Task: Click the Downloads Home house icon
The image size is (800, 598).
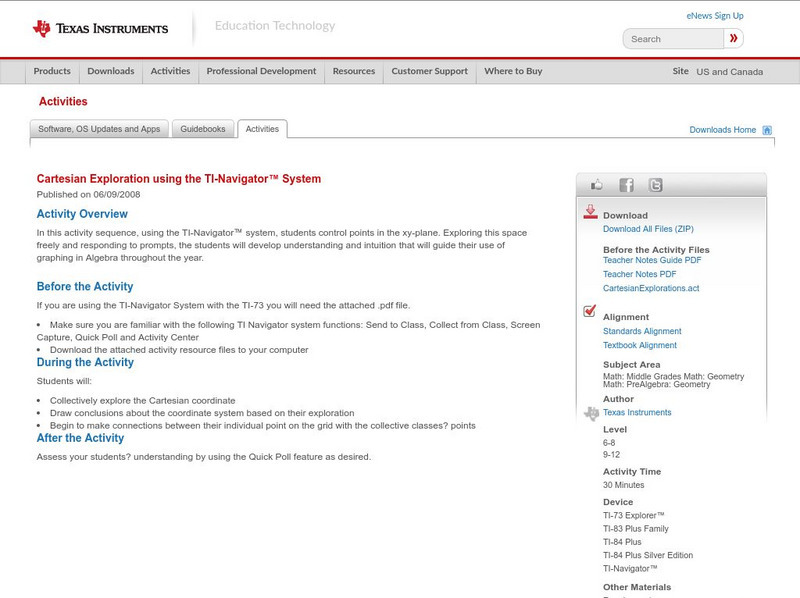Action: coord(767,130)
